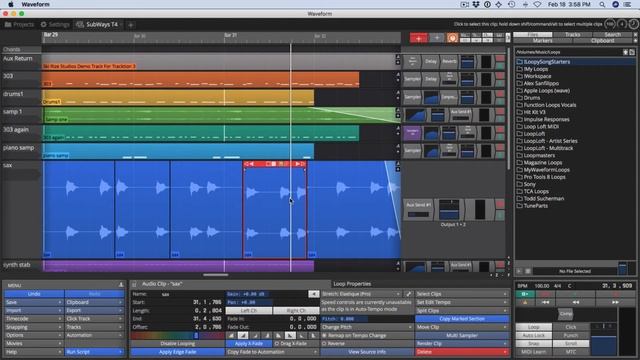Toggle Remap on Tempo Change option
The image size is (640, 360).
(x=367, y=336)
